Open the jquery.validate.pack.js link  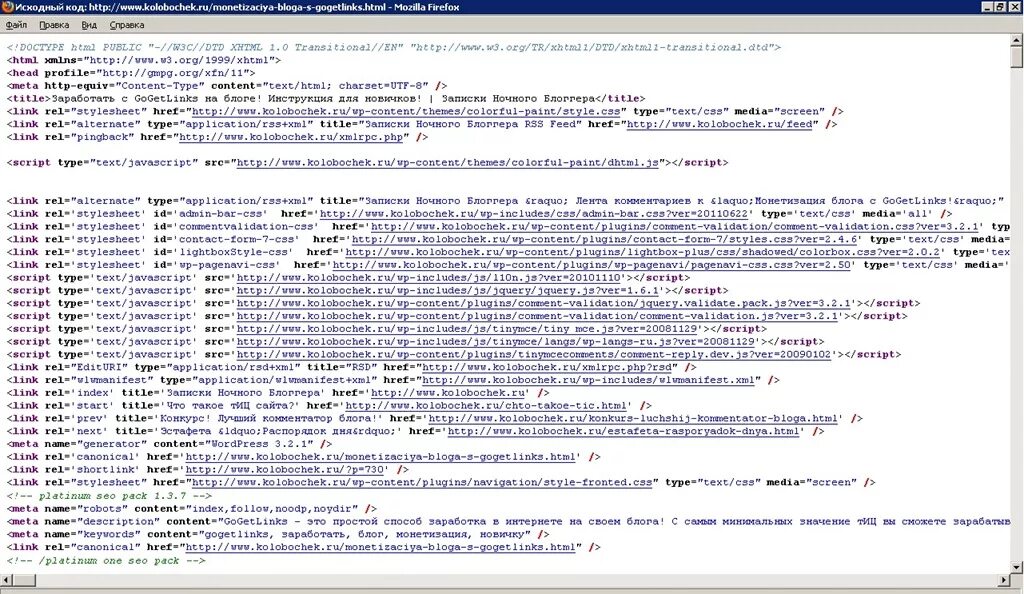pos(543,303)
